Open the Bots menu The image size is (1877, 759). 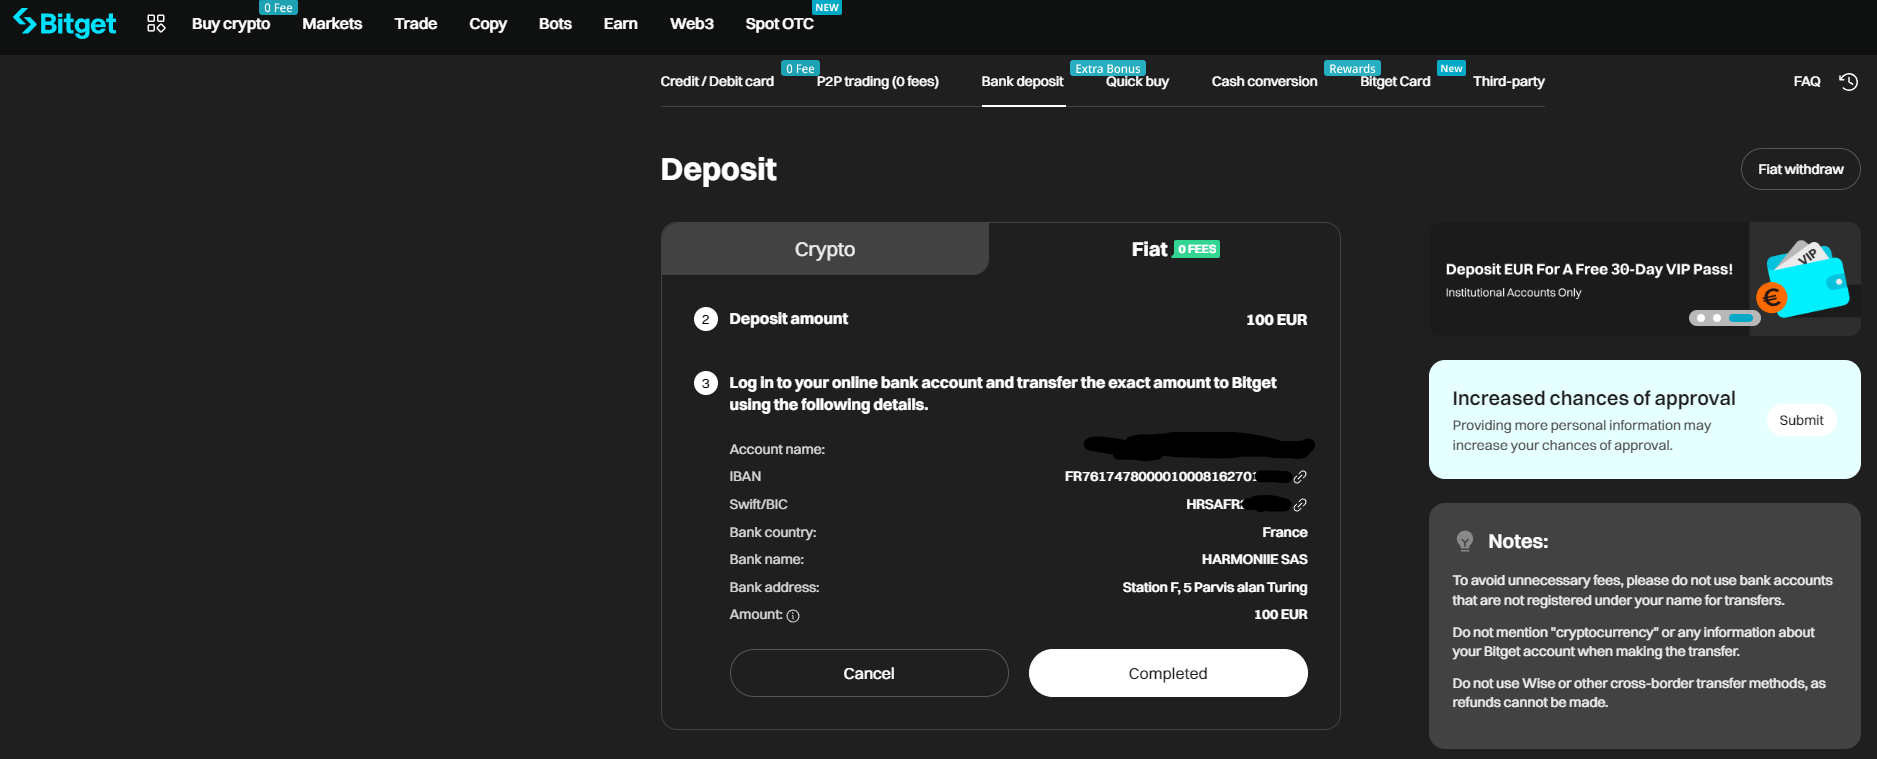tap(555, 23)
